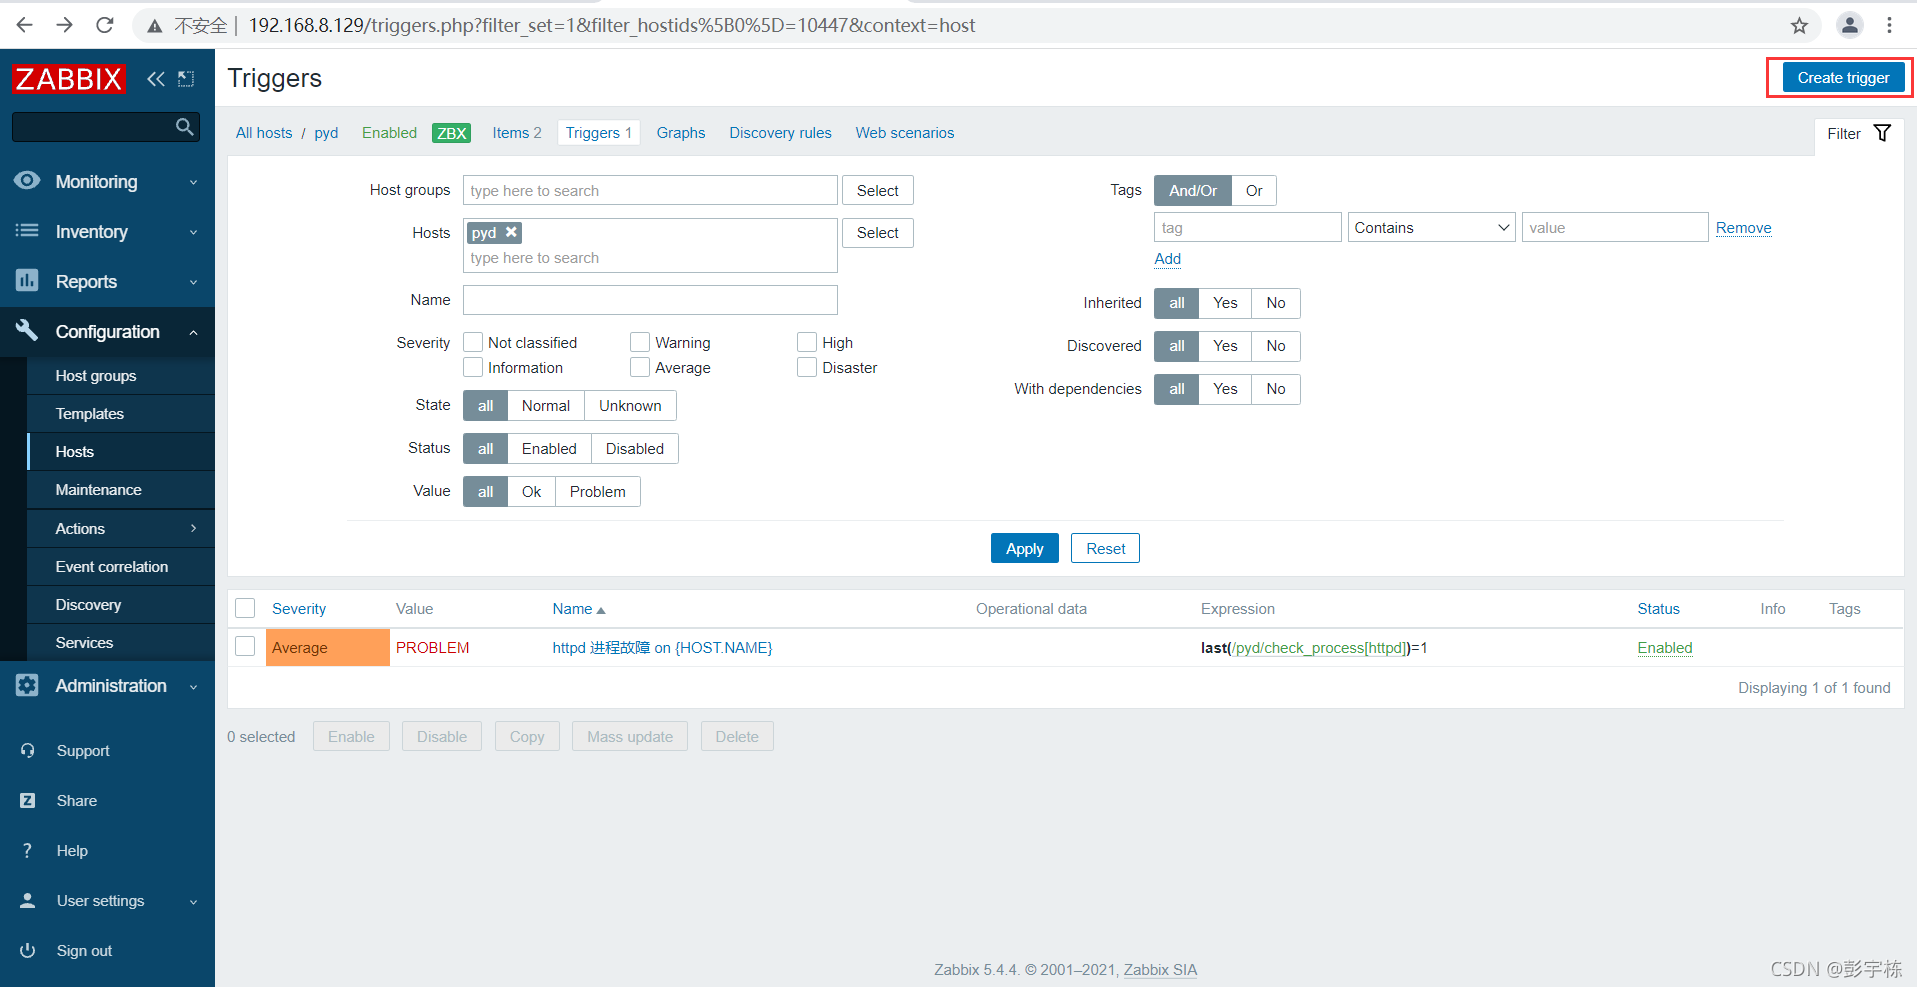1917x987 pixels.
Task: Remove pyd host tag with X
Action: tap(511, 232)
